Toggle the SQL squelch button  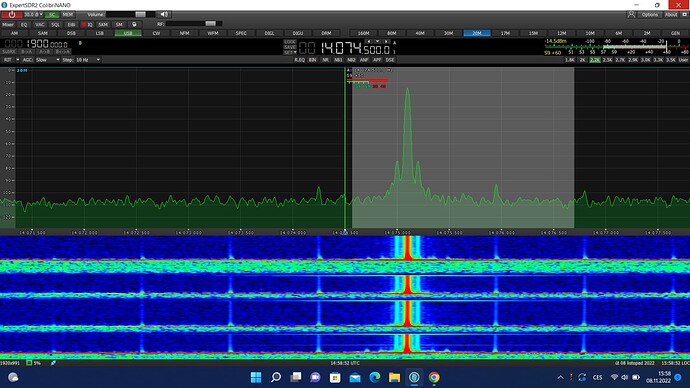[x=55, y=25]
